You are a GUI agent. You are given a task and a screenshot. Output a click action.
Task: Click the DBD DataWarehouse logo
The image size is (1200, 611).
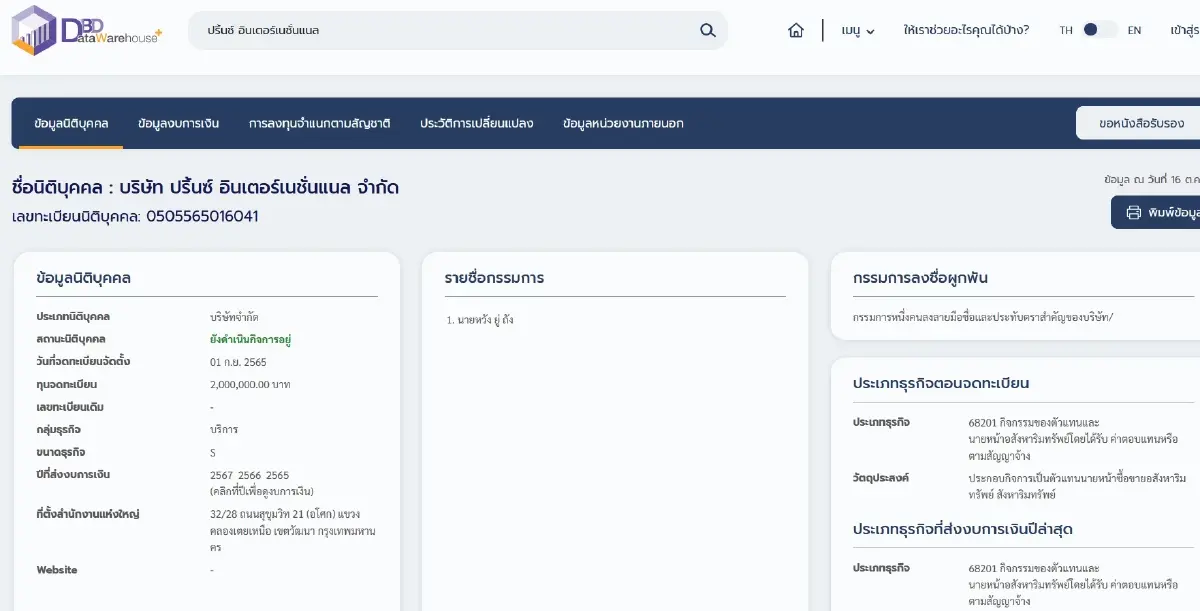[86, 30]
